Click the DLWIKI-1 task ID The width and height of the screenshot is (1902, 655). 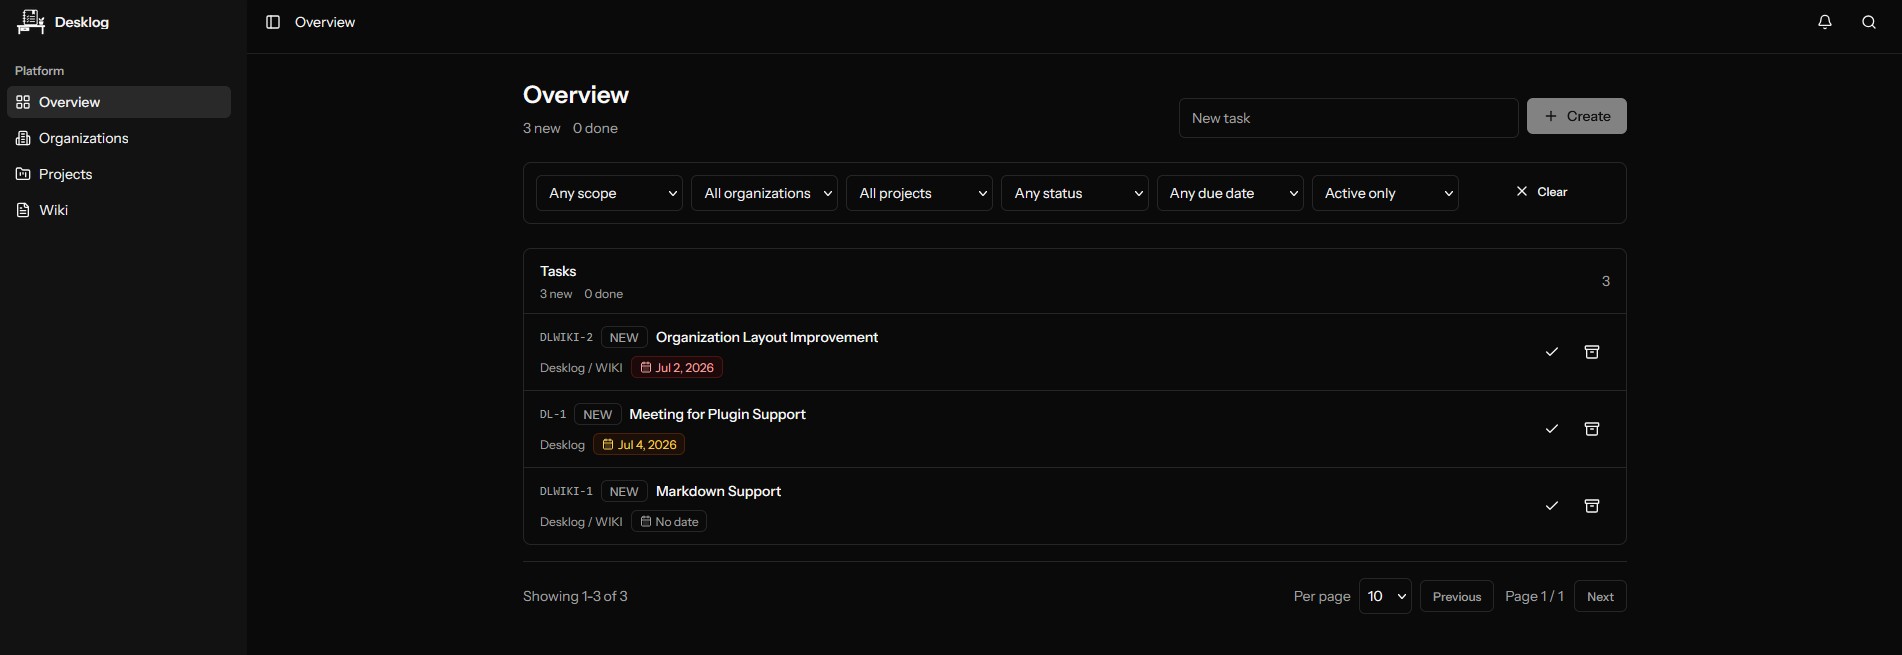566,491
